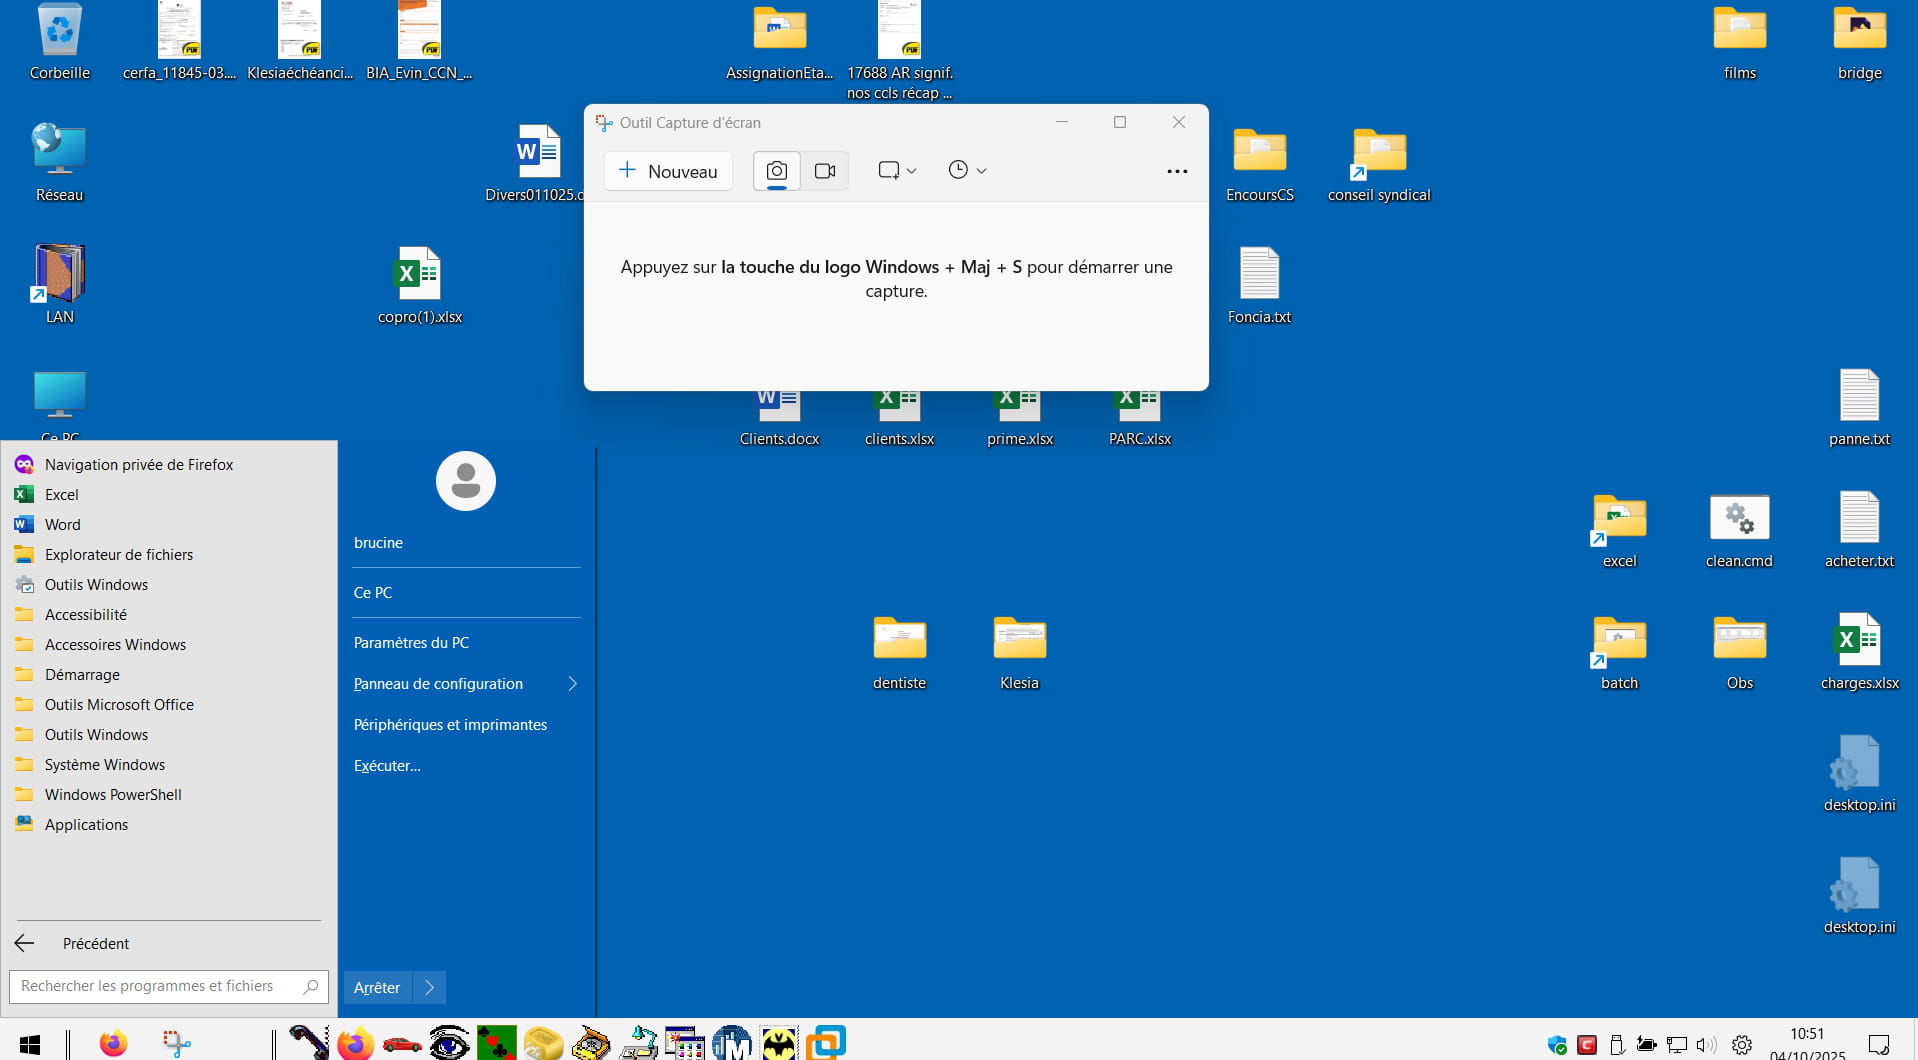Click the Windows Start button icon

30,1045
